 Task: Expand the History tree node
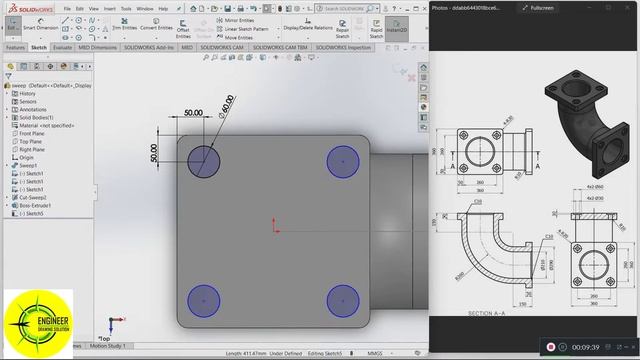[x=7, y=93]
